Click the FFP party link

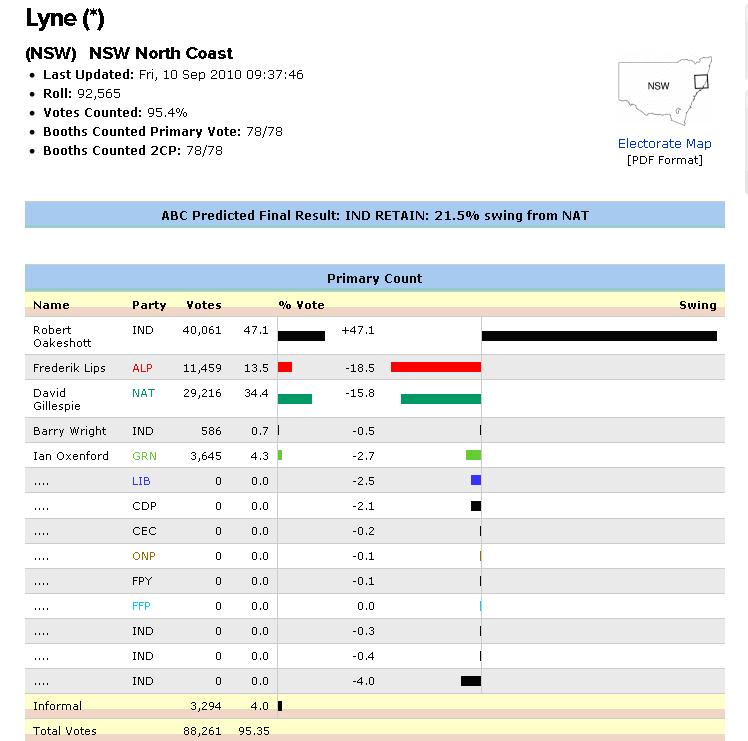coord(141,606)
